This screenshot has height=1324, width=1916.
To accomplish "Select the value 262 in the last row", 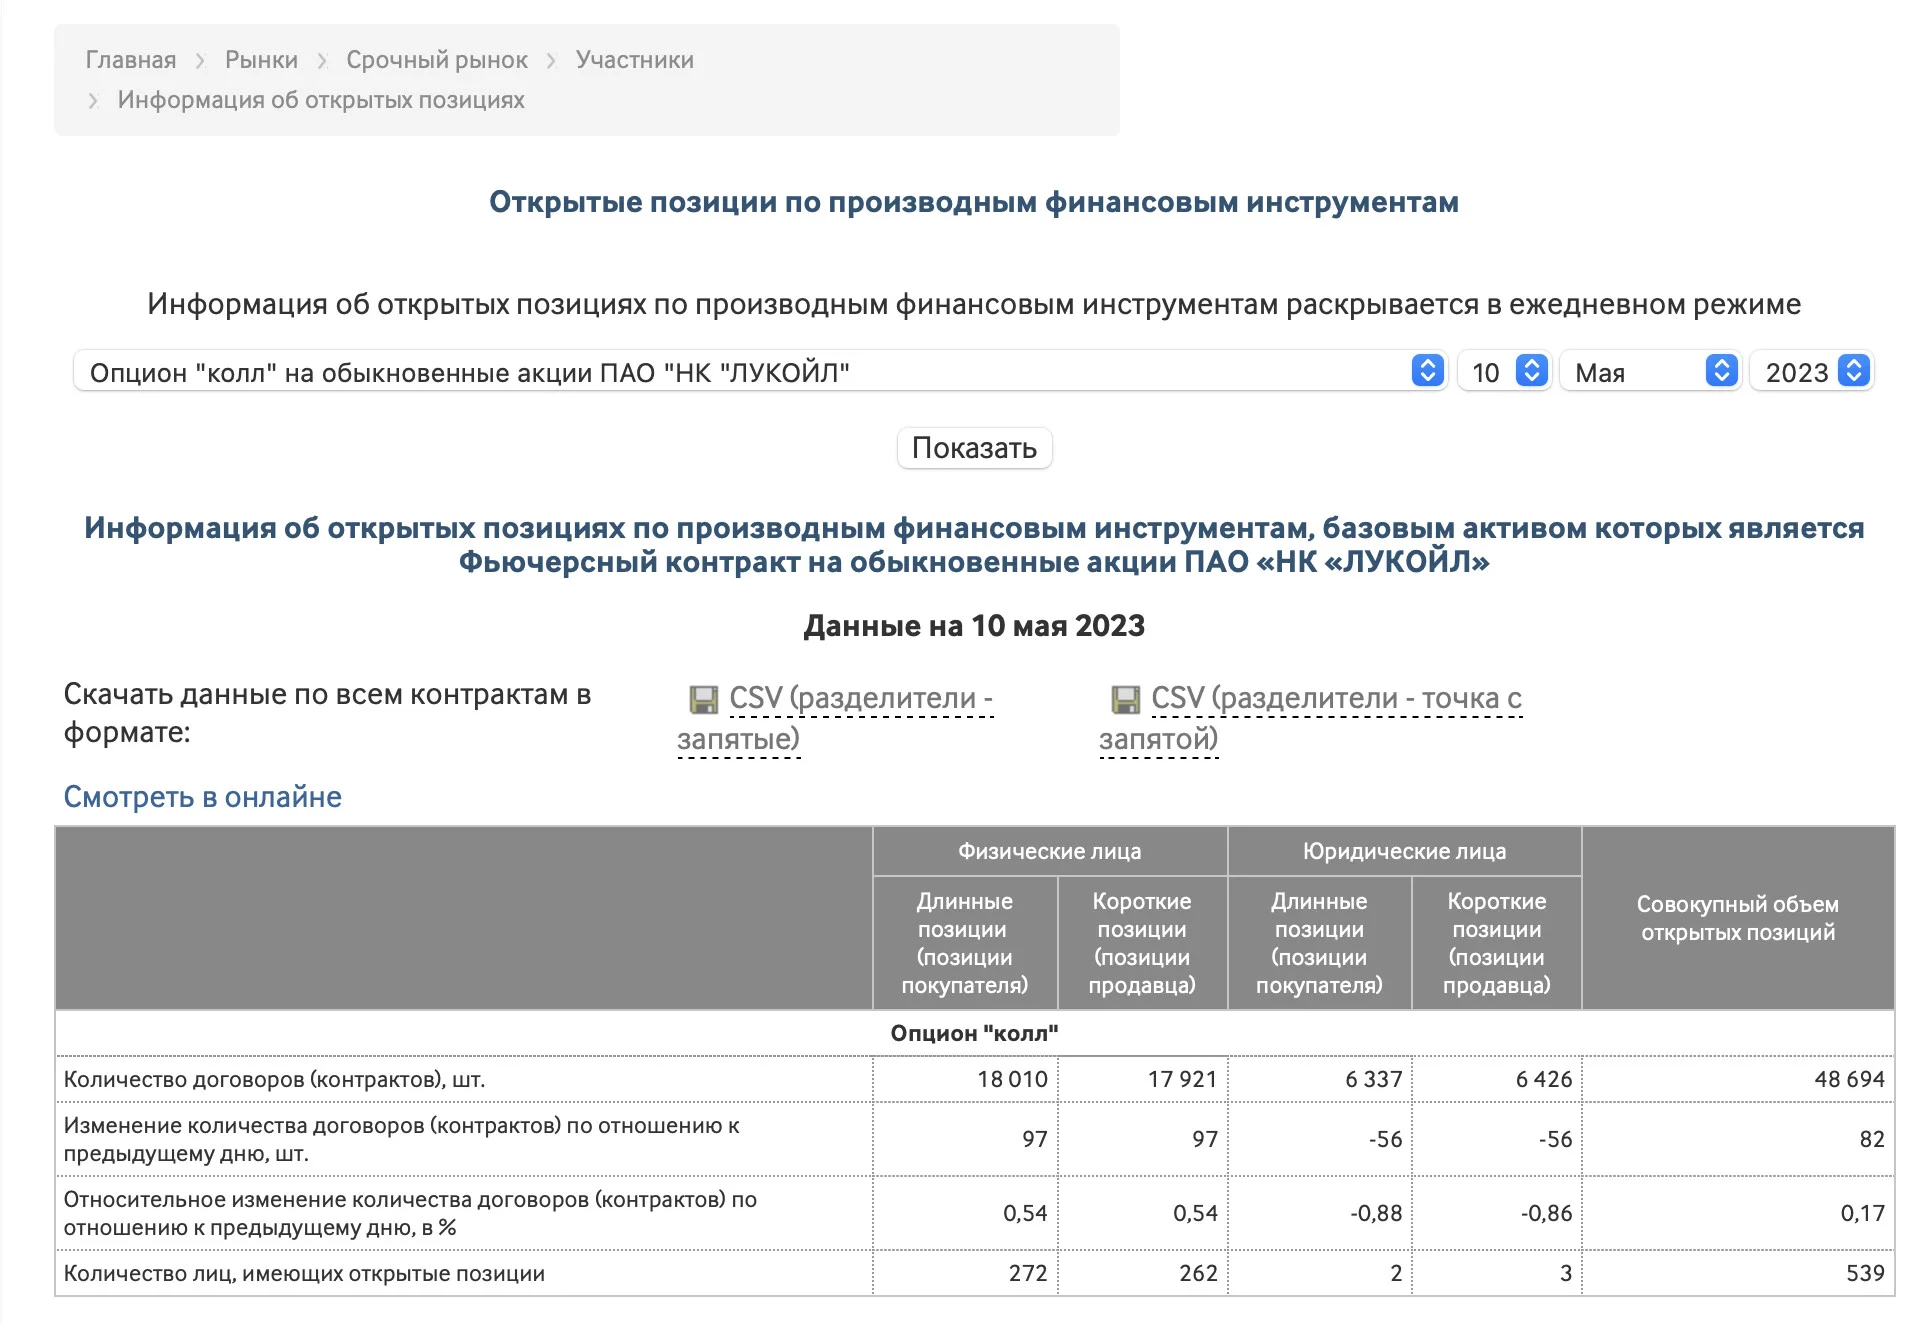I will tap(1198, 1273).
